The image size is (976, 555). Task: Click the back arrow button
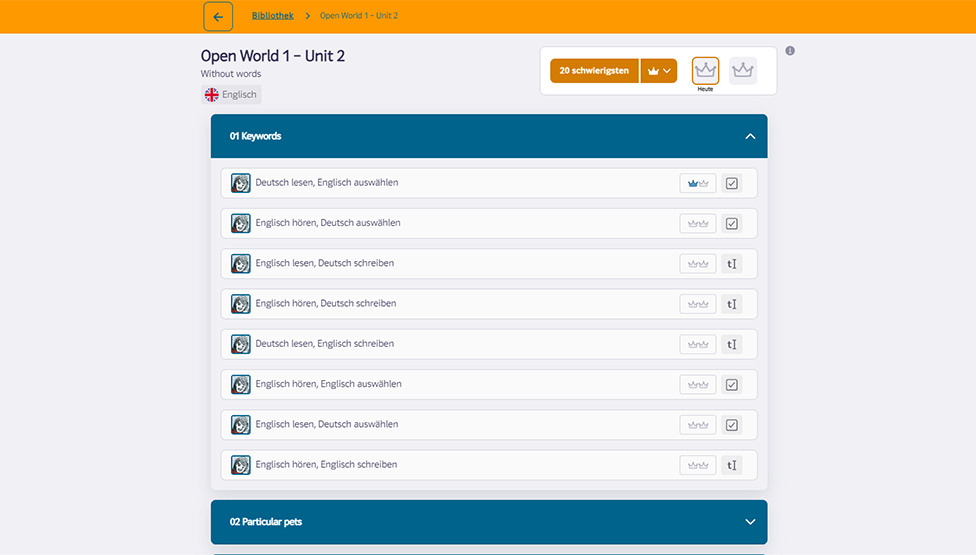218,17
